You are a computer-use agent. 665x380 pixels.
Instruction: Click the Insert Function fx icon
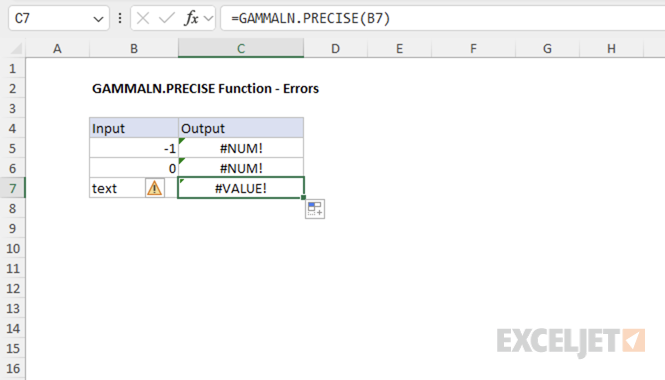click(x=191, y=18)
